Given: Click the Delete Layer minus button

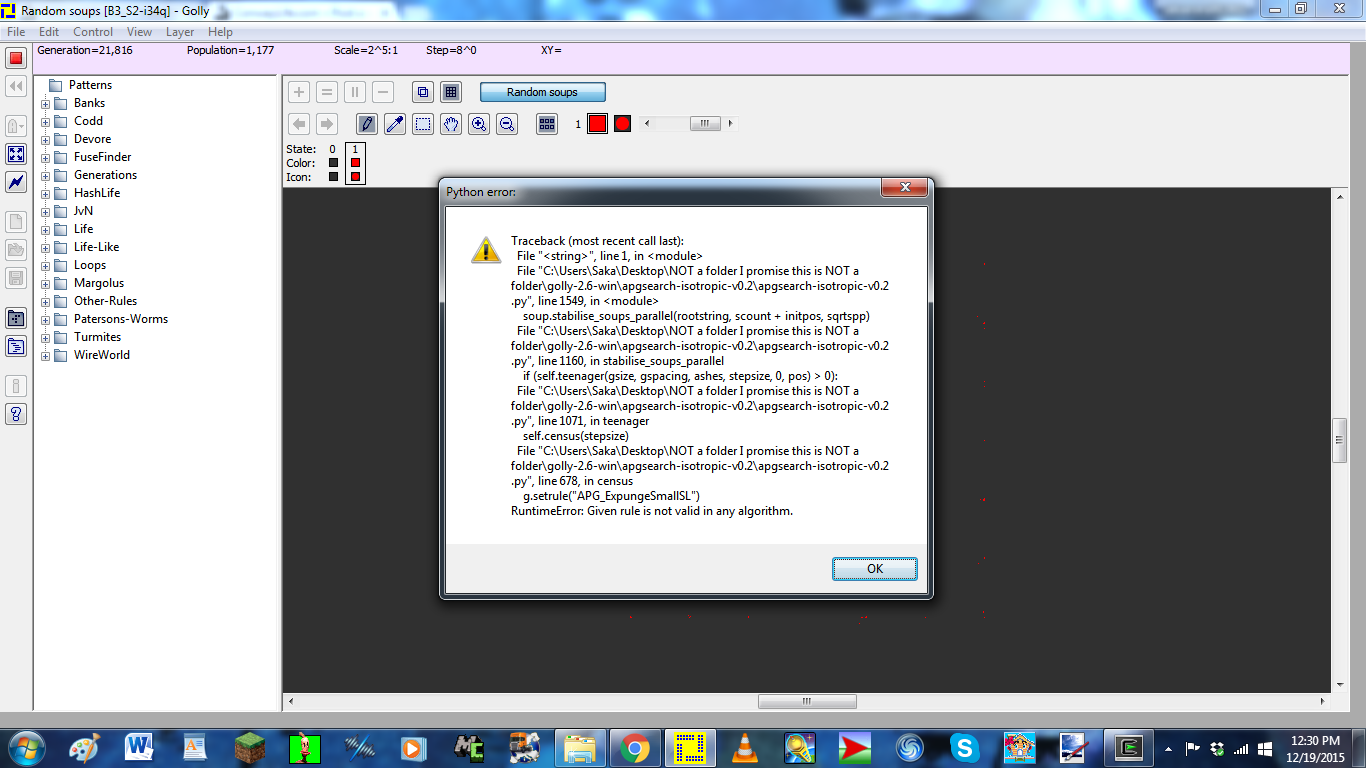Looking at the screenshot, I should point(383,92).
